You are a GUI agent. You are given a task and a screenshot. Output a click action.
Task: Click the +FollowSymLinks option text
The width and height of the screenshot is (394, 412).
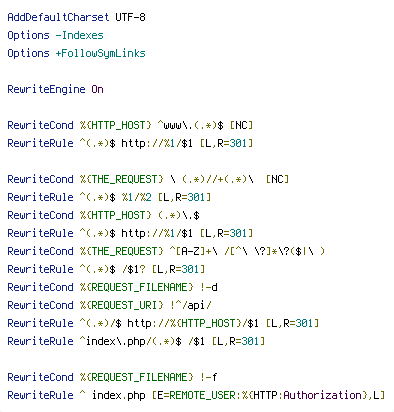(100, 53)
